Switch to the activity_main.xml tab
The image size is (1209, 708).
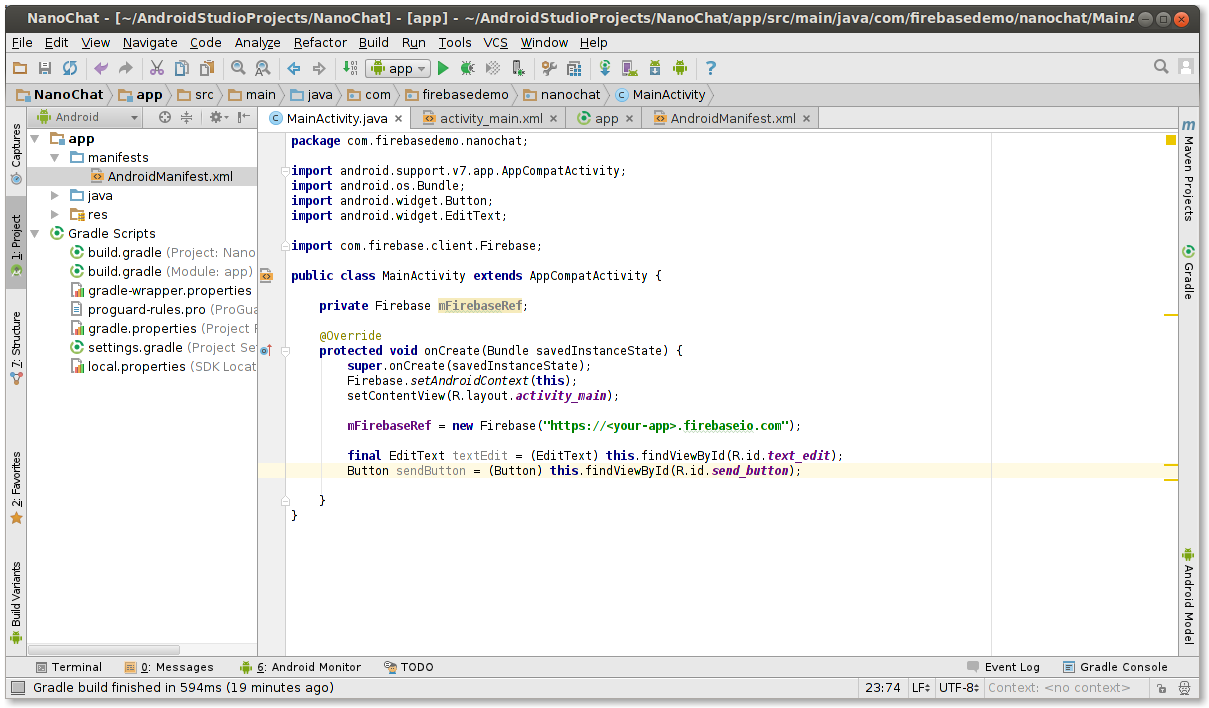coord(491,118)
